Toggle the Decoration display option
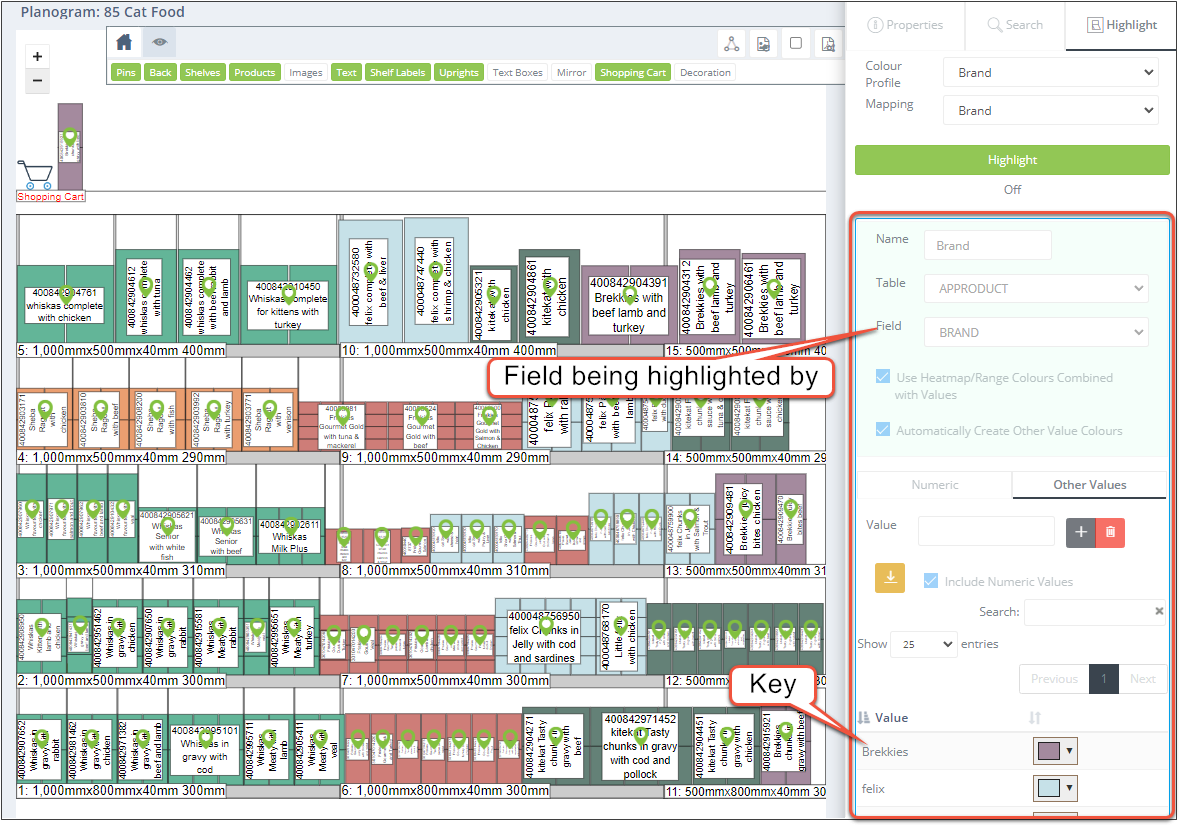This screenshot has height=828, width=1182. [x=705, y=72]
